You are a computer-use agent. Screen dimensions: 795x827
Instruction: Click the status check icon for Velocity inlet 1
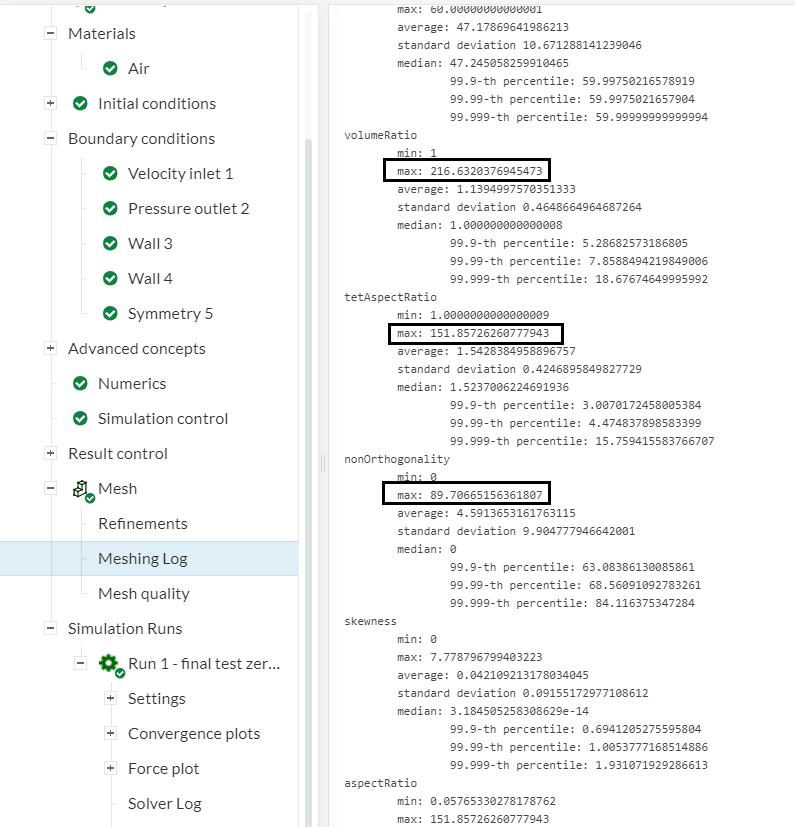point(110,174)
